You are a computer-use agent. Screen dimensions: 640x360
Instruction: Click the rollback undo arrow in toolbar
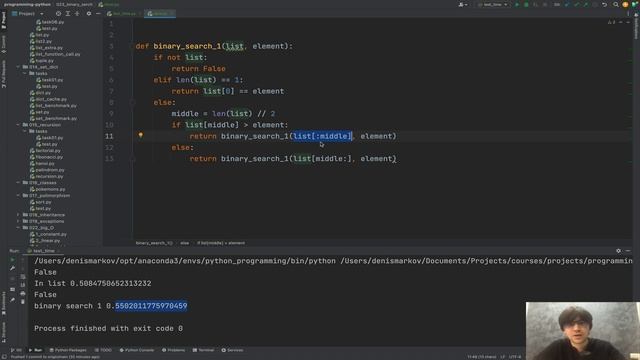[x=604, y=4]
